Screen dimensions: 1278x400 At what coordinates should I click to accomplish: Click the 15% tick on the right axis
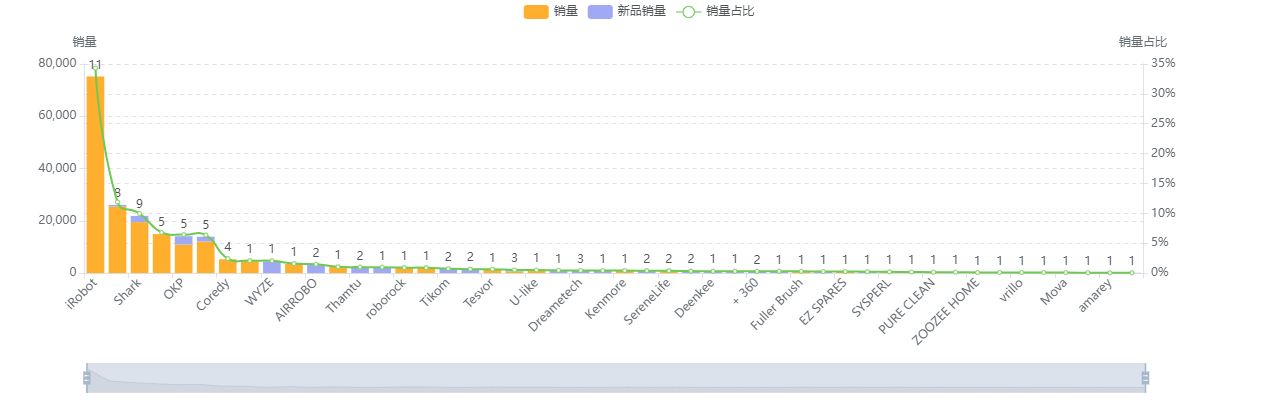click(1162, 183)
